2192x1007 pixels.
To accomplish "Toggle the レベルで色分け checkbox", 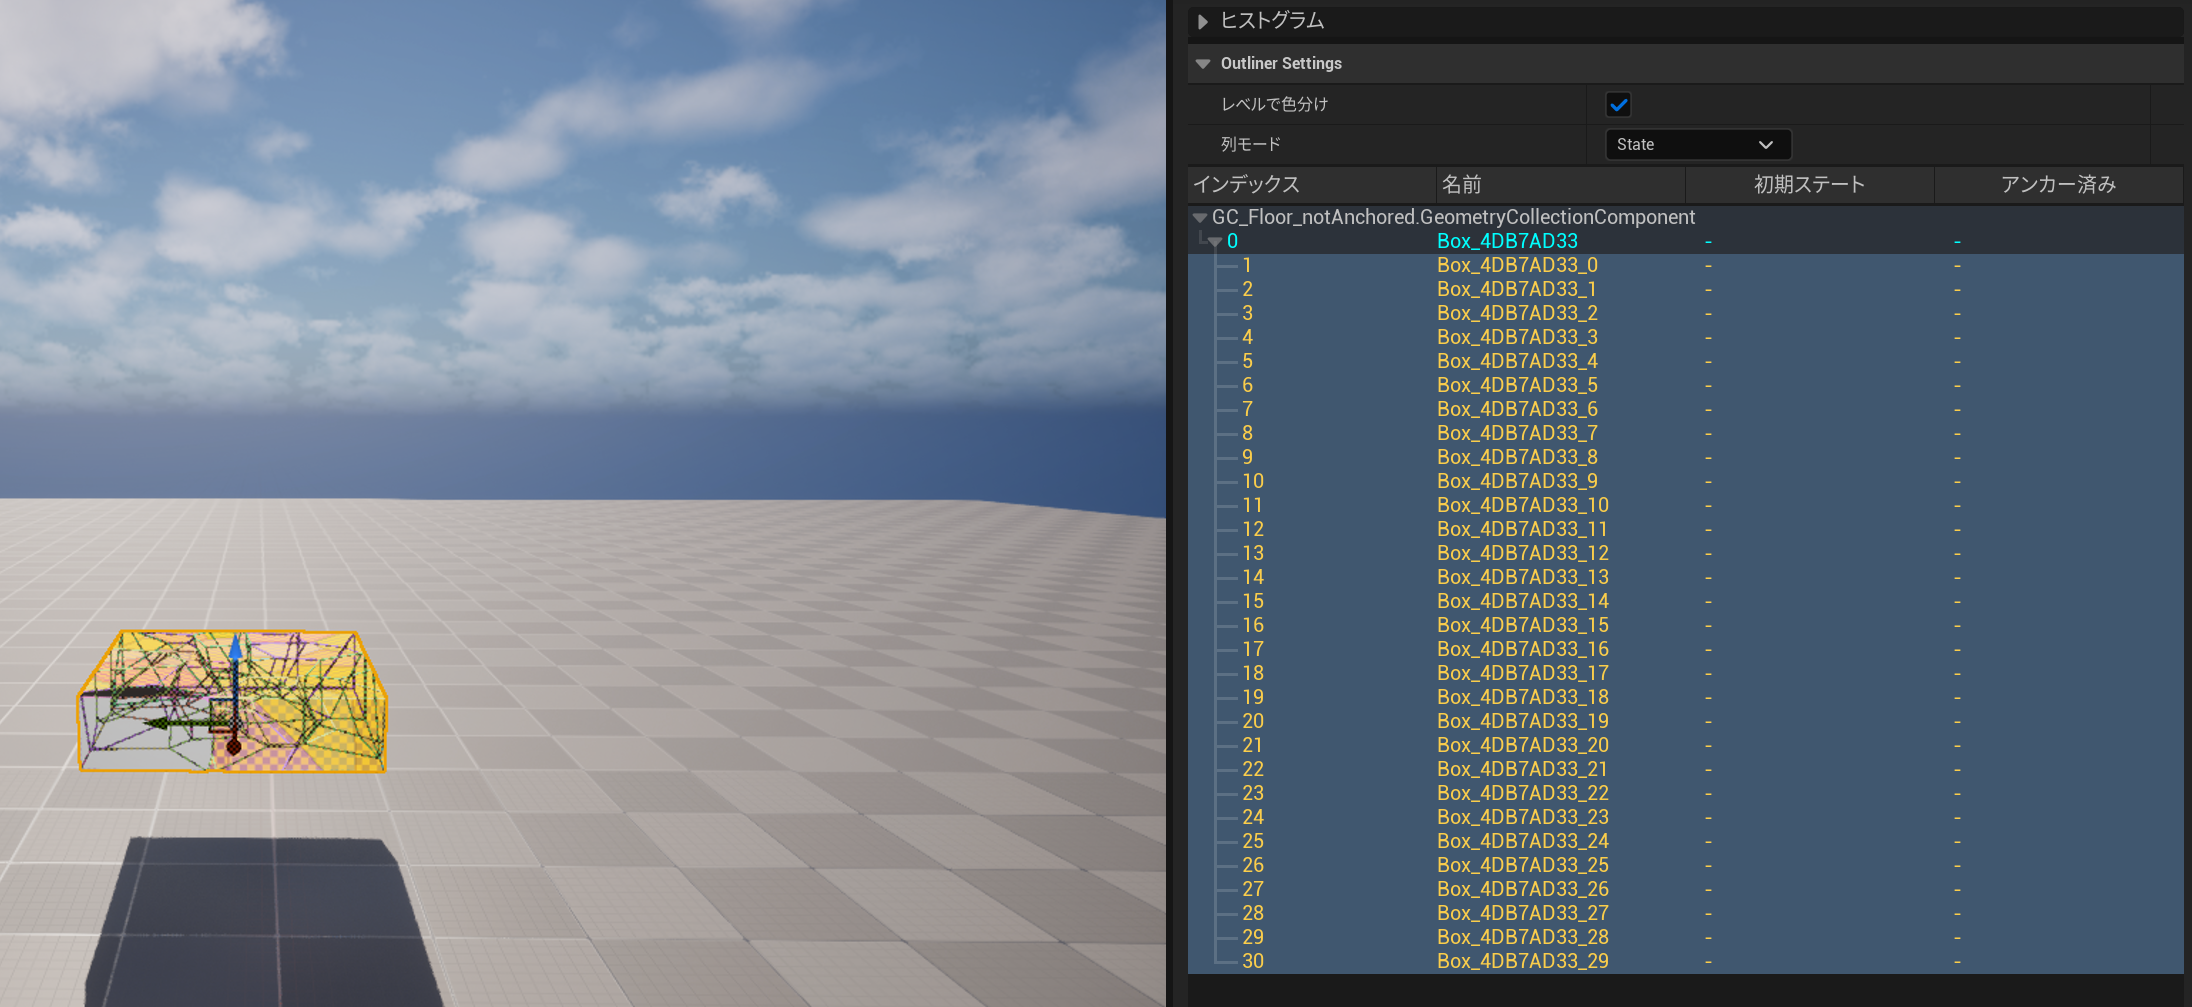I will 1618,104.
